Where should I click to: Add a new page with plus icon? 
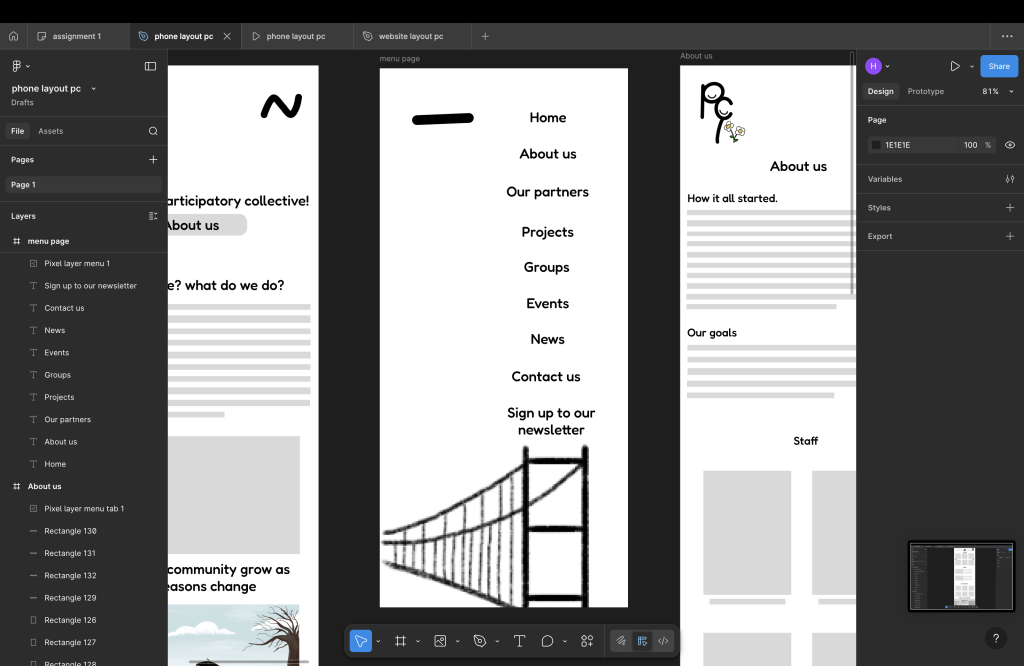153,159
